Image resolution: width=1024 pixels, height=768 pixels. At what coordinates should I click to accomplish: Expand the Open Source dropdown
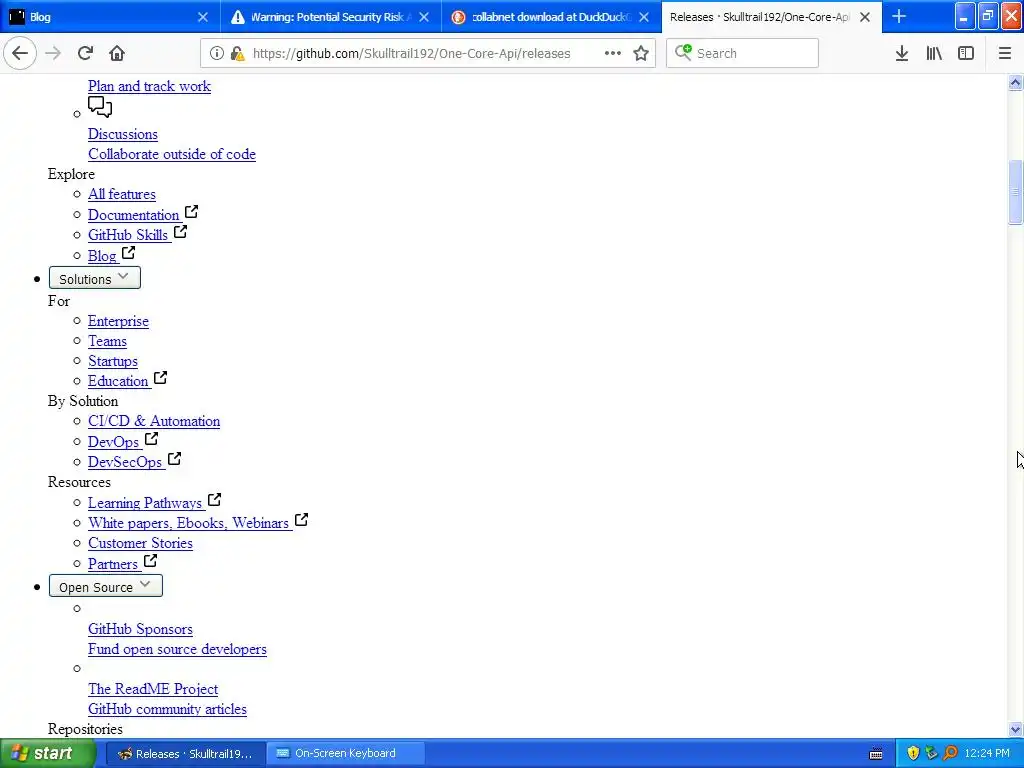(106, 586)
